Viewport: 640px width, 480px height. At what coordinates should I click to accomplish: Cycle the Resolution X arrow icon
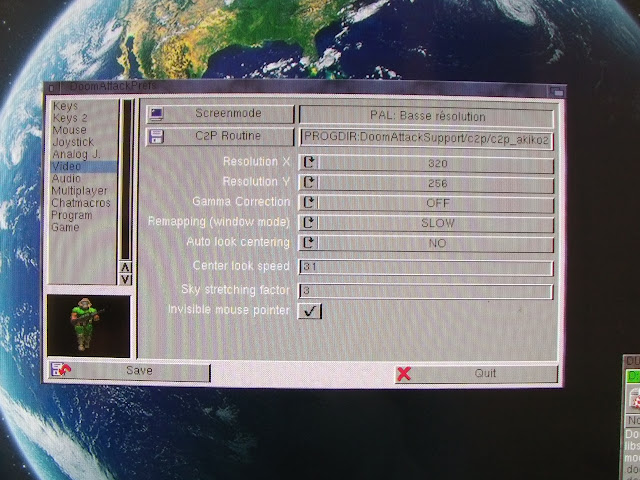(309, 162)
